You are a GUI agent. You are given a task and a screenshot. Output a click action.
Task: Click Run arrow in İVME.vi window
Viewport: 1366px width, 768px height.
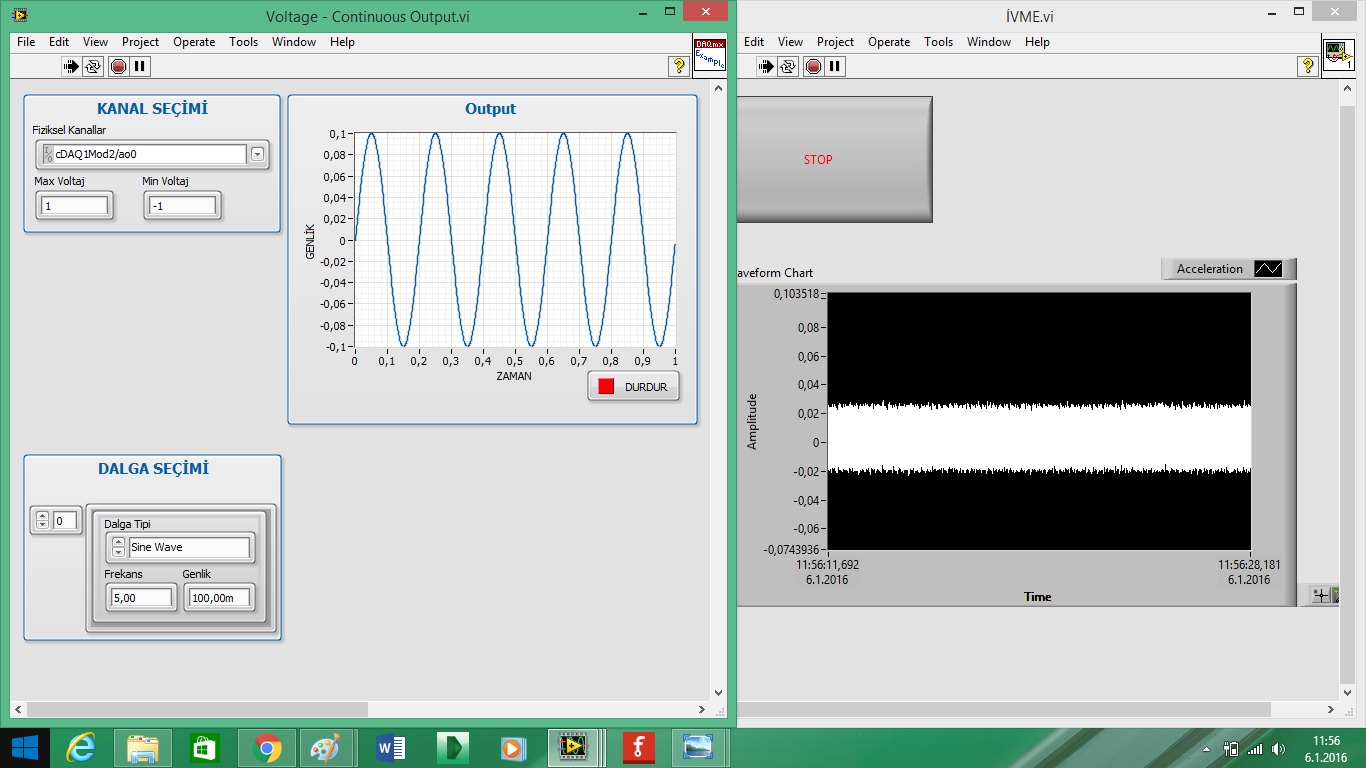click(x=766, y=66)
